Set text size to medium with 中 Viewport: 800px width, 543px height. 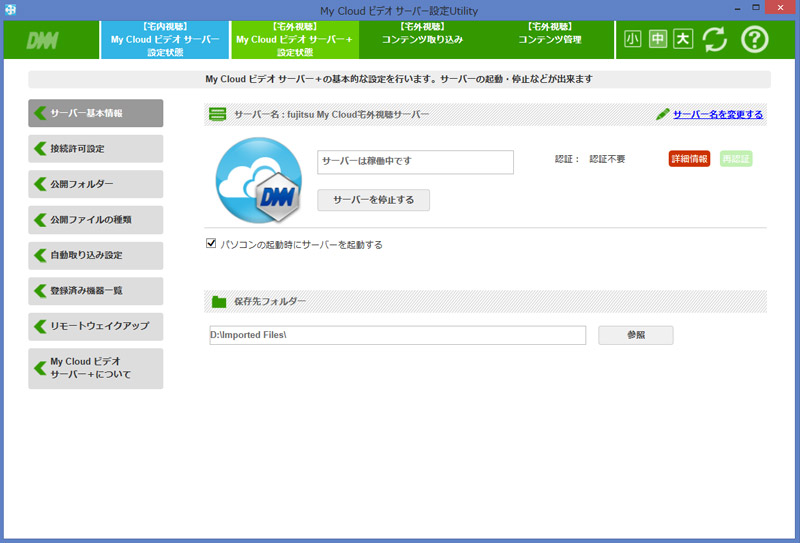click(657, 39)
